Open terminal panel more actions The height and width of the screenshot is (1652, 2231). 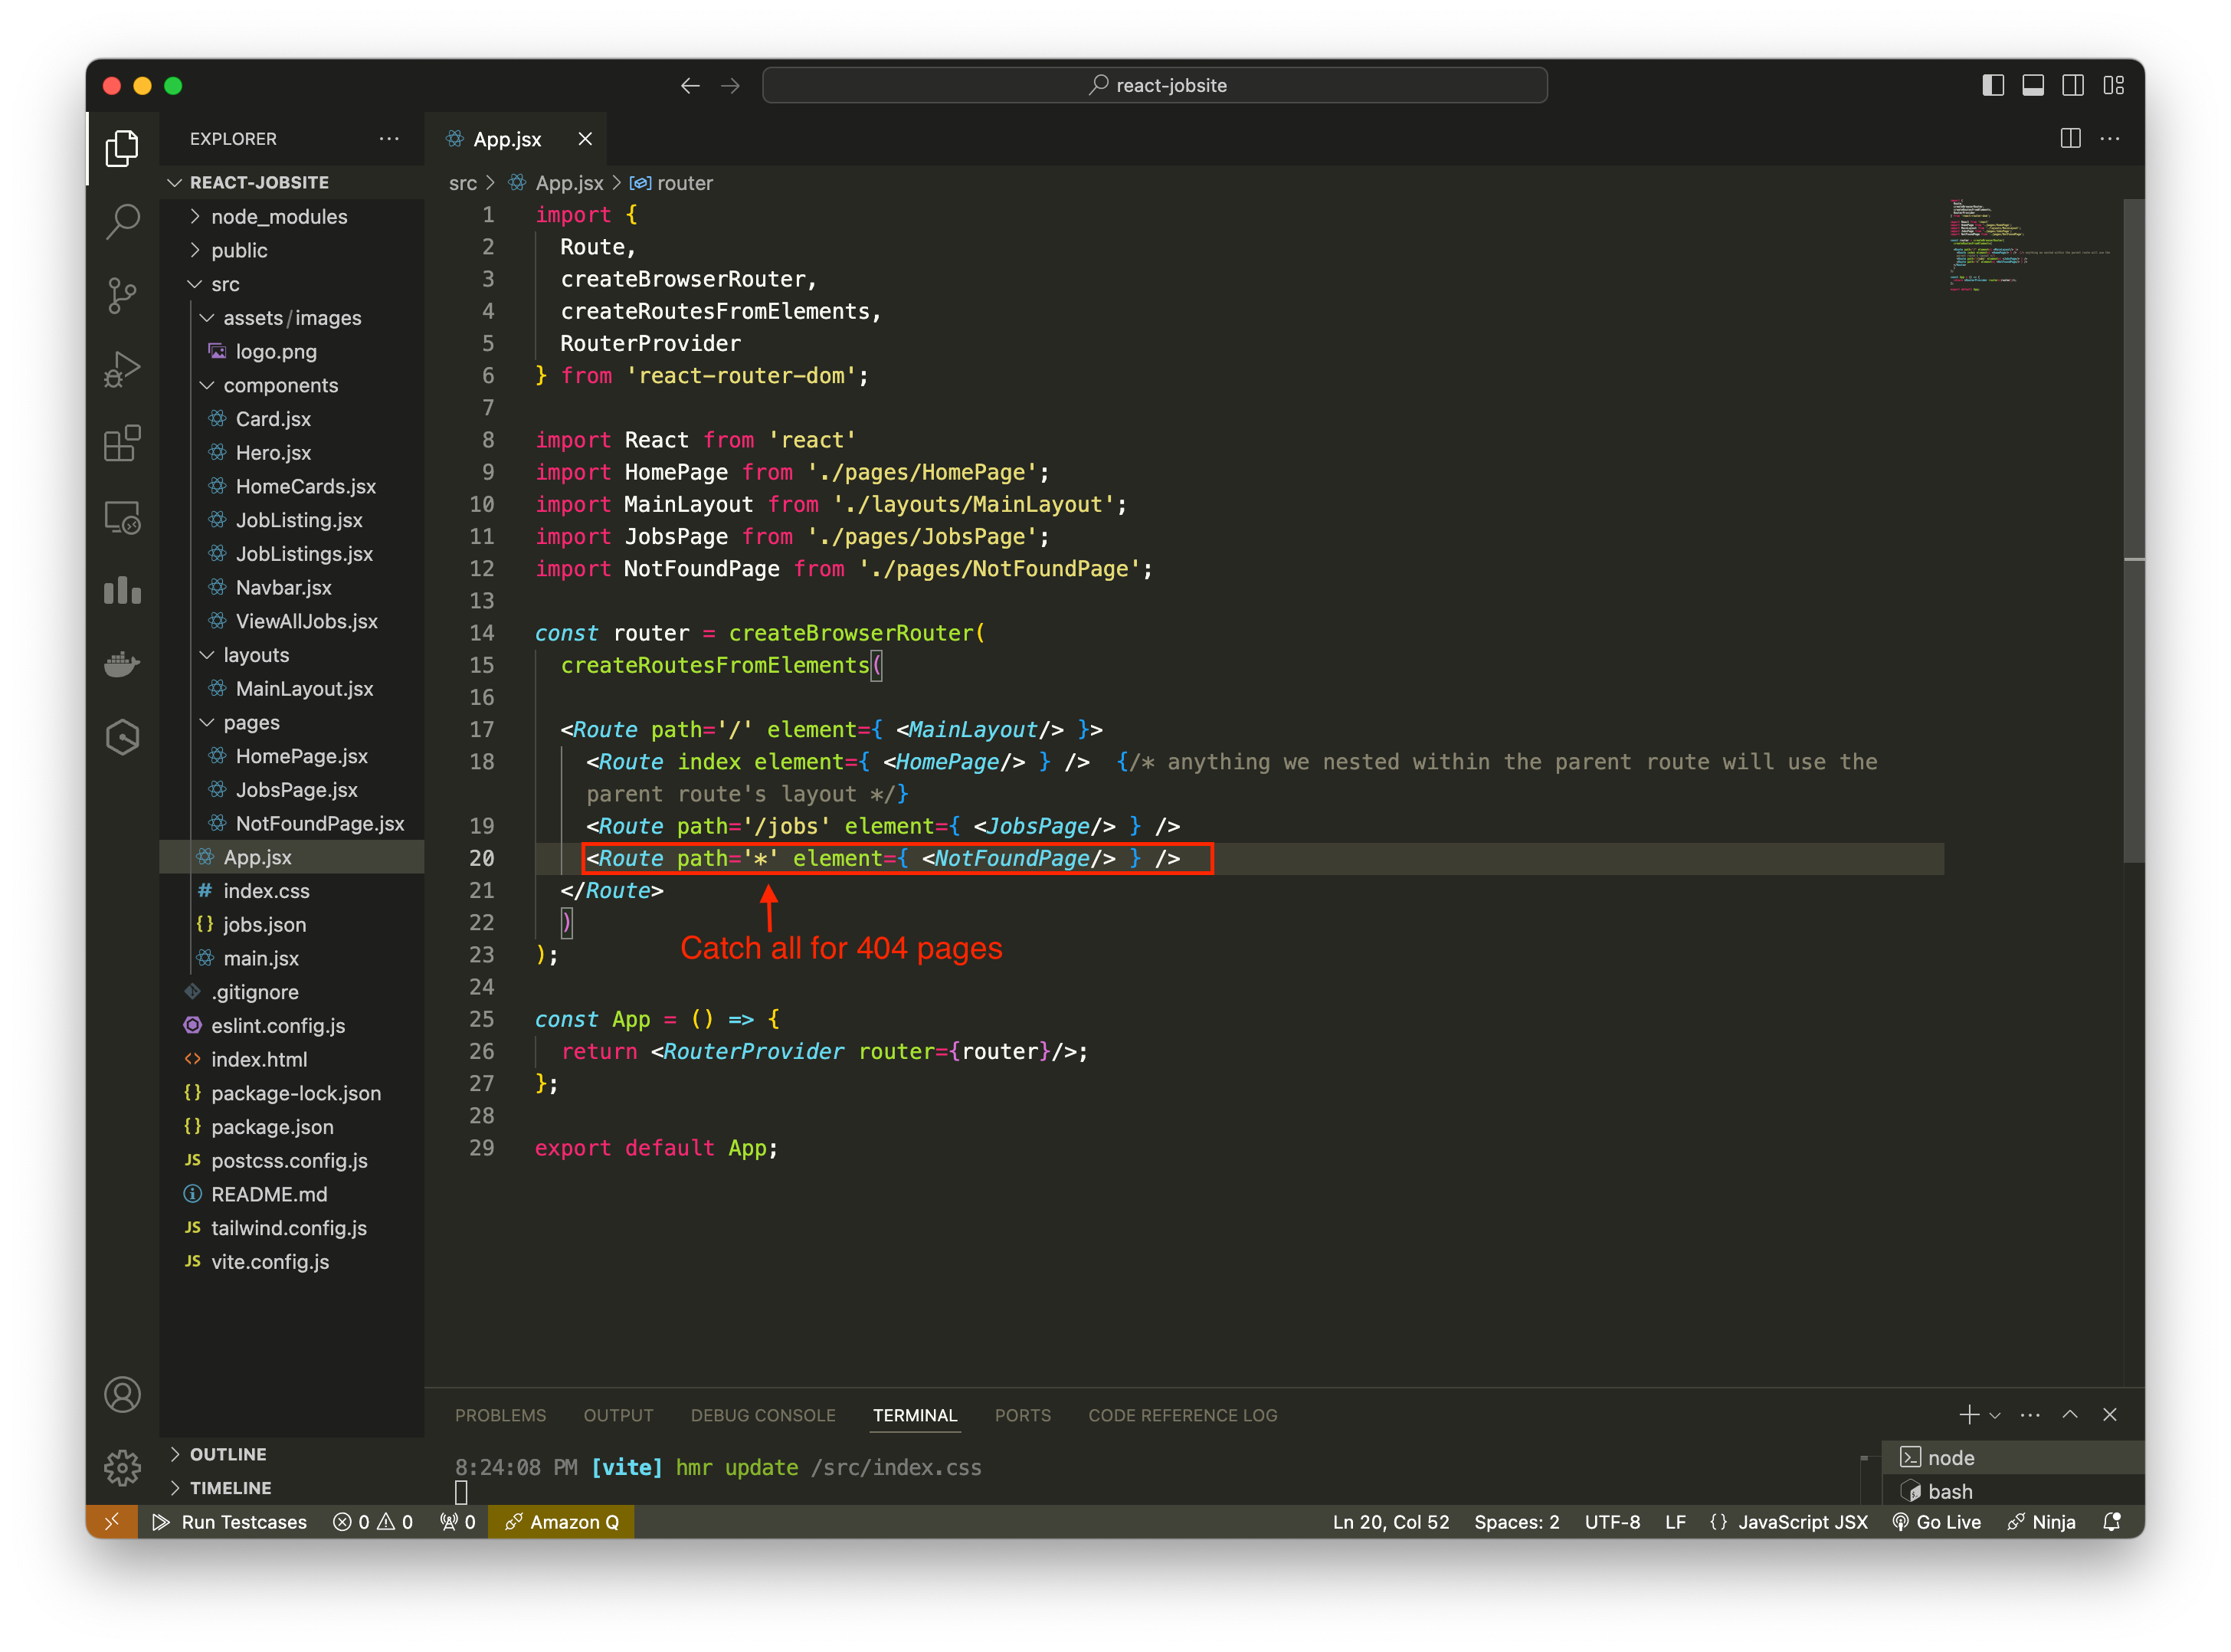click(x=2029, y=1415)
